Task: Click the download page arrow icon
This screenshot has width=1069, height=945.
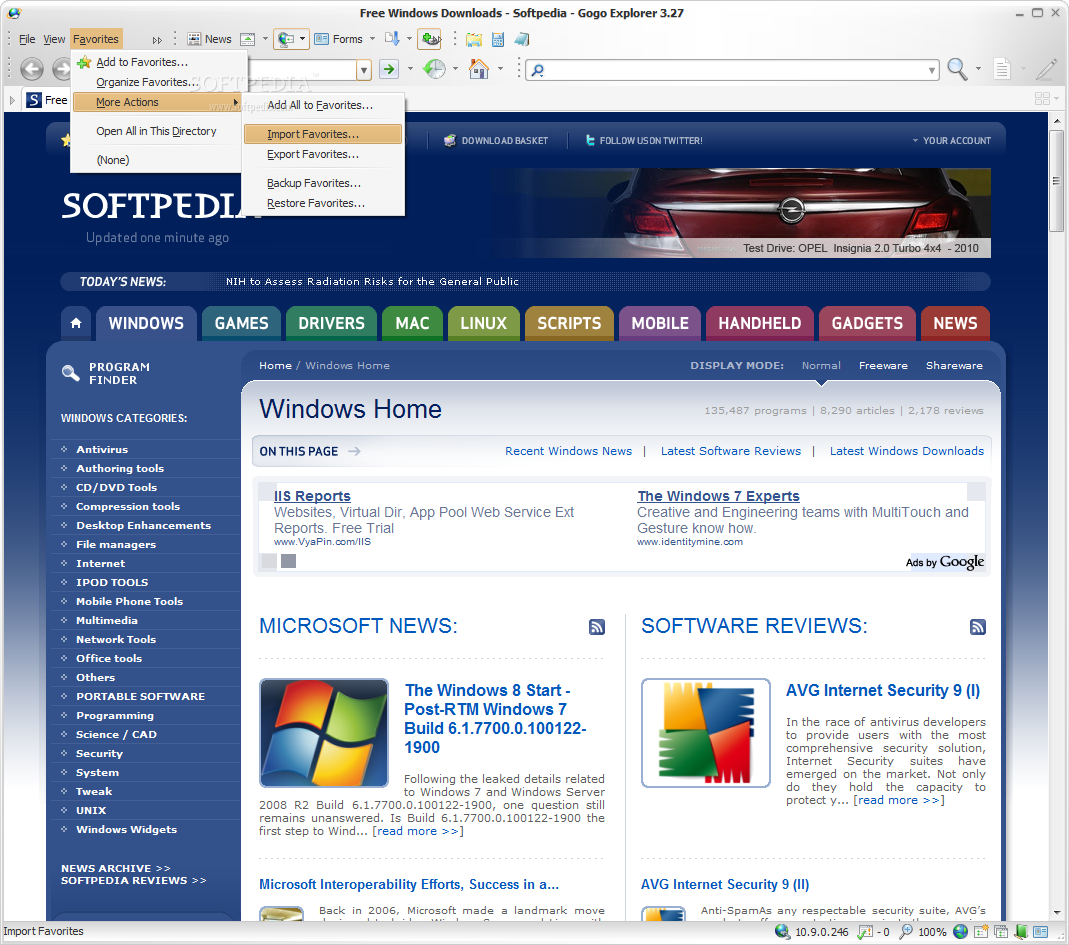Action: (392, 39)
